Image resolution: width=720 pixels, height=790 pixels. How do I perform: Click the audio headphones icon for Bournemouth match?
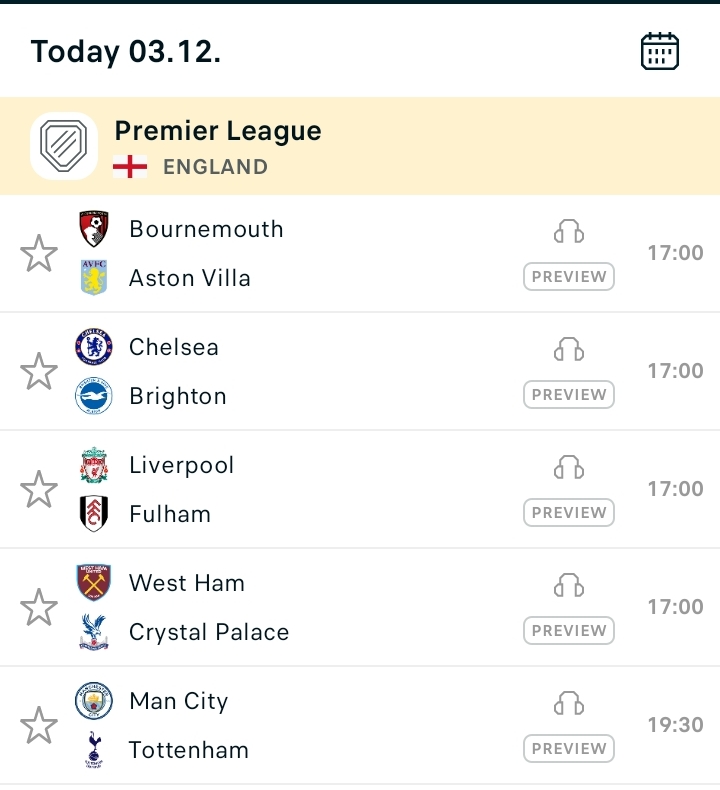pyautogui.click(x=569, y=231)
